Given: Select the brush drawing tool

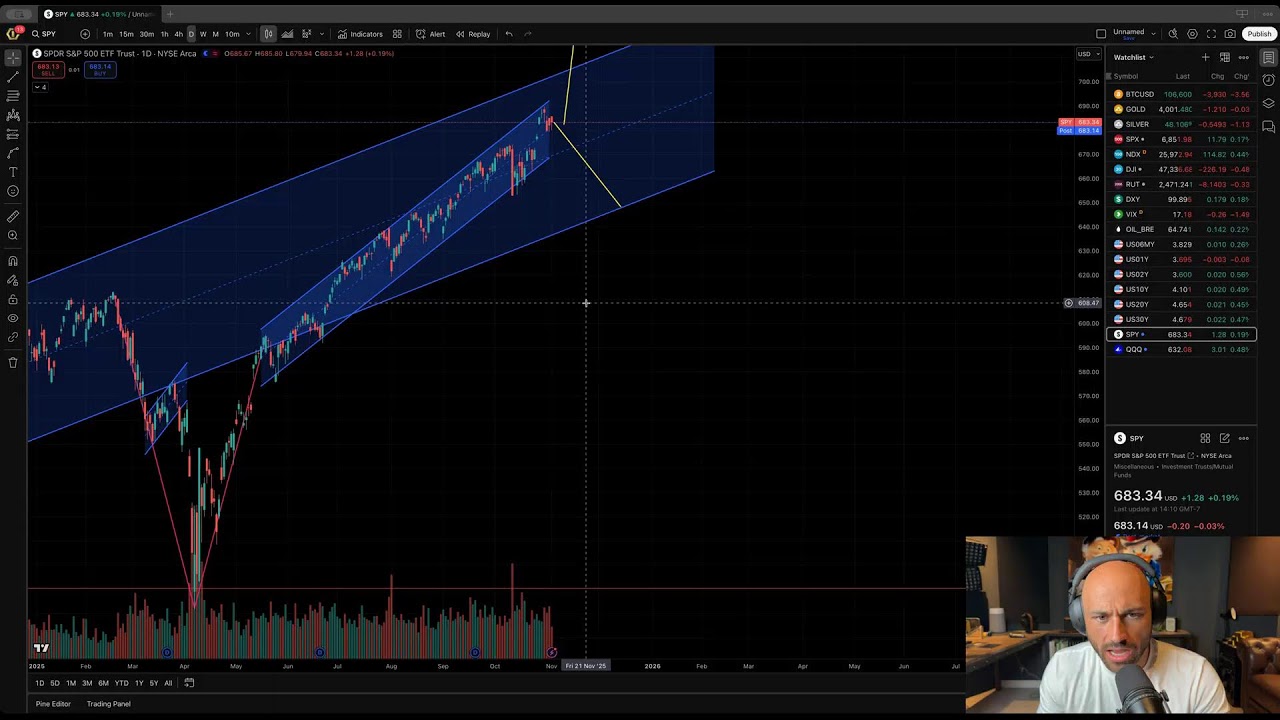Looking at the screenshot, I should pos(13,153).
